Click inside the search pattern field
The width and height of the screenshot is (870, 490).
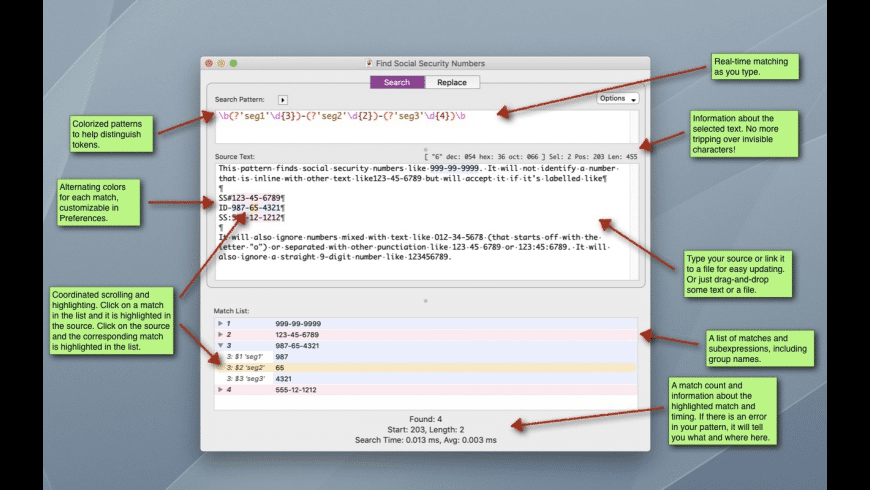pos(426,127)
